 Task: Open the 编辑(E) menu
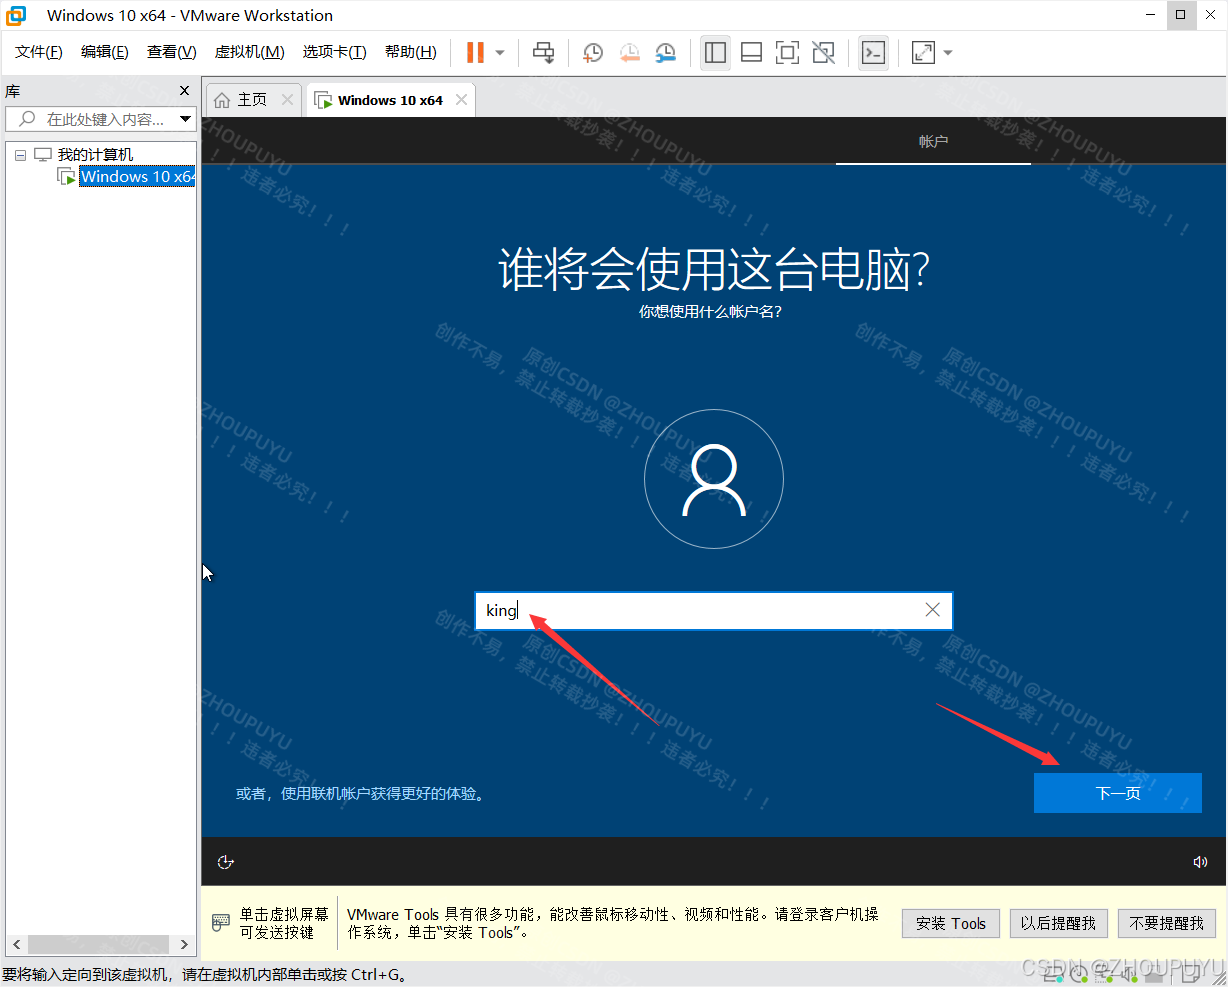(x=105, y=52)
